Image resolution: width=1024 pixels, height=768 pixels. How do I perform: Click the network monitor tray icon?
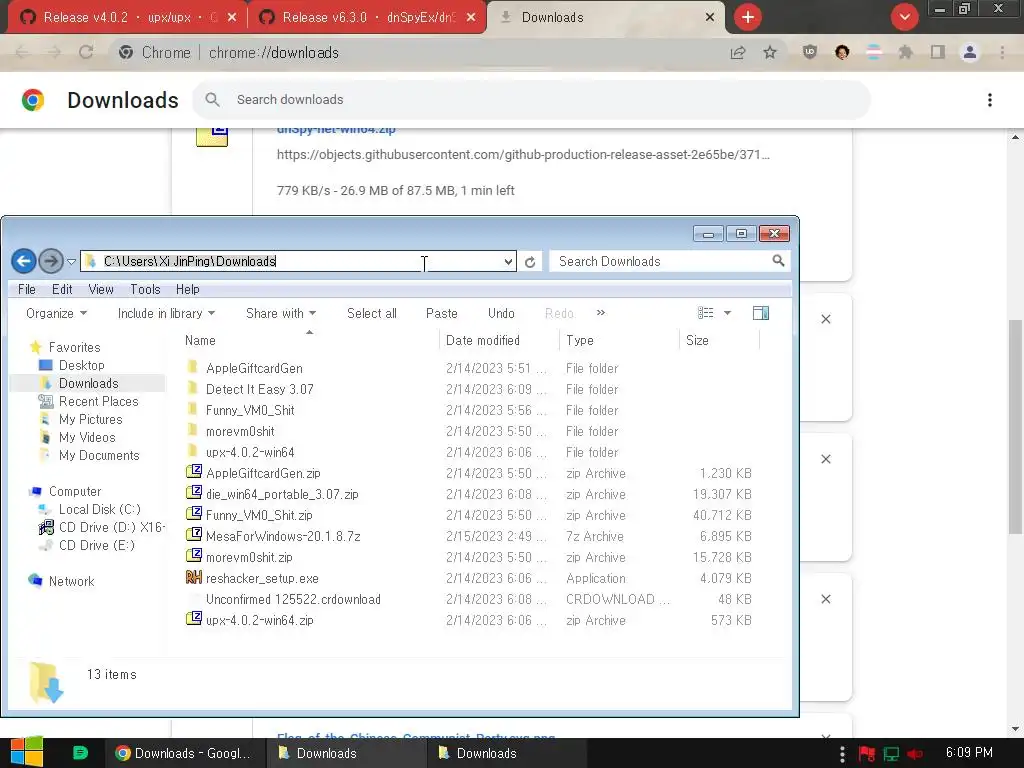click(x=891, y=754)
